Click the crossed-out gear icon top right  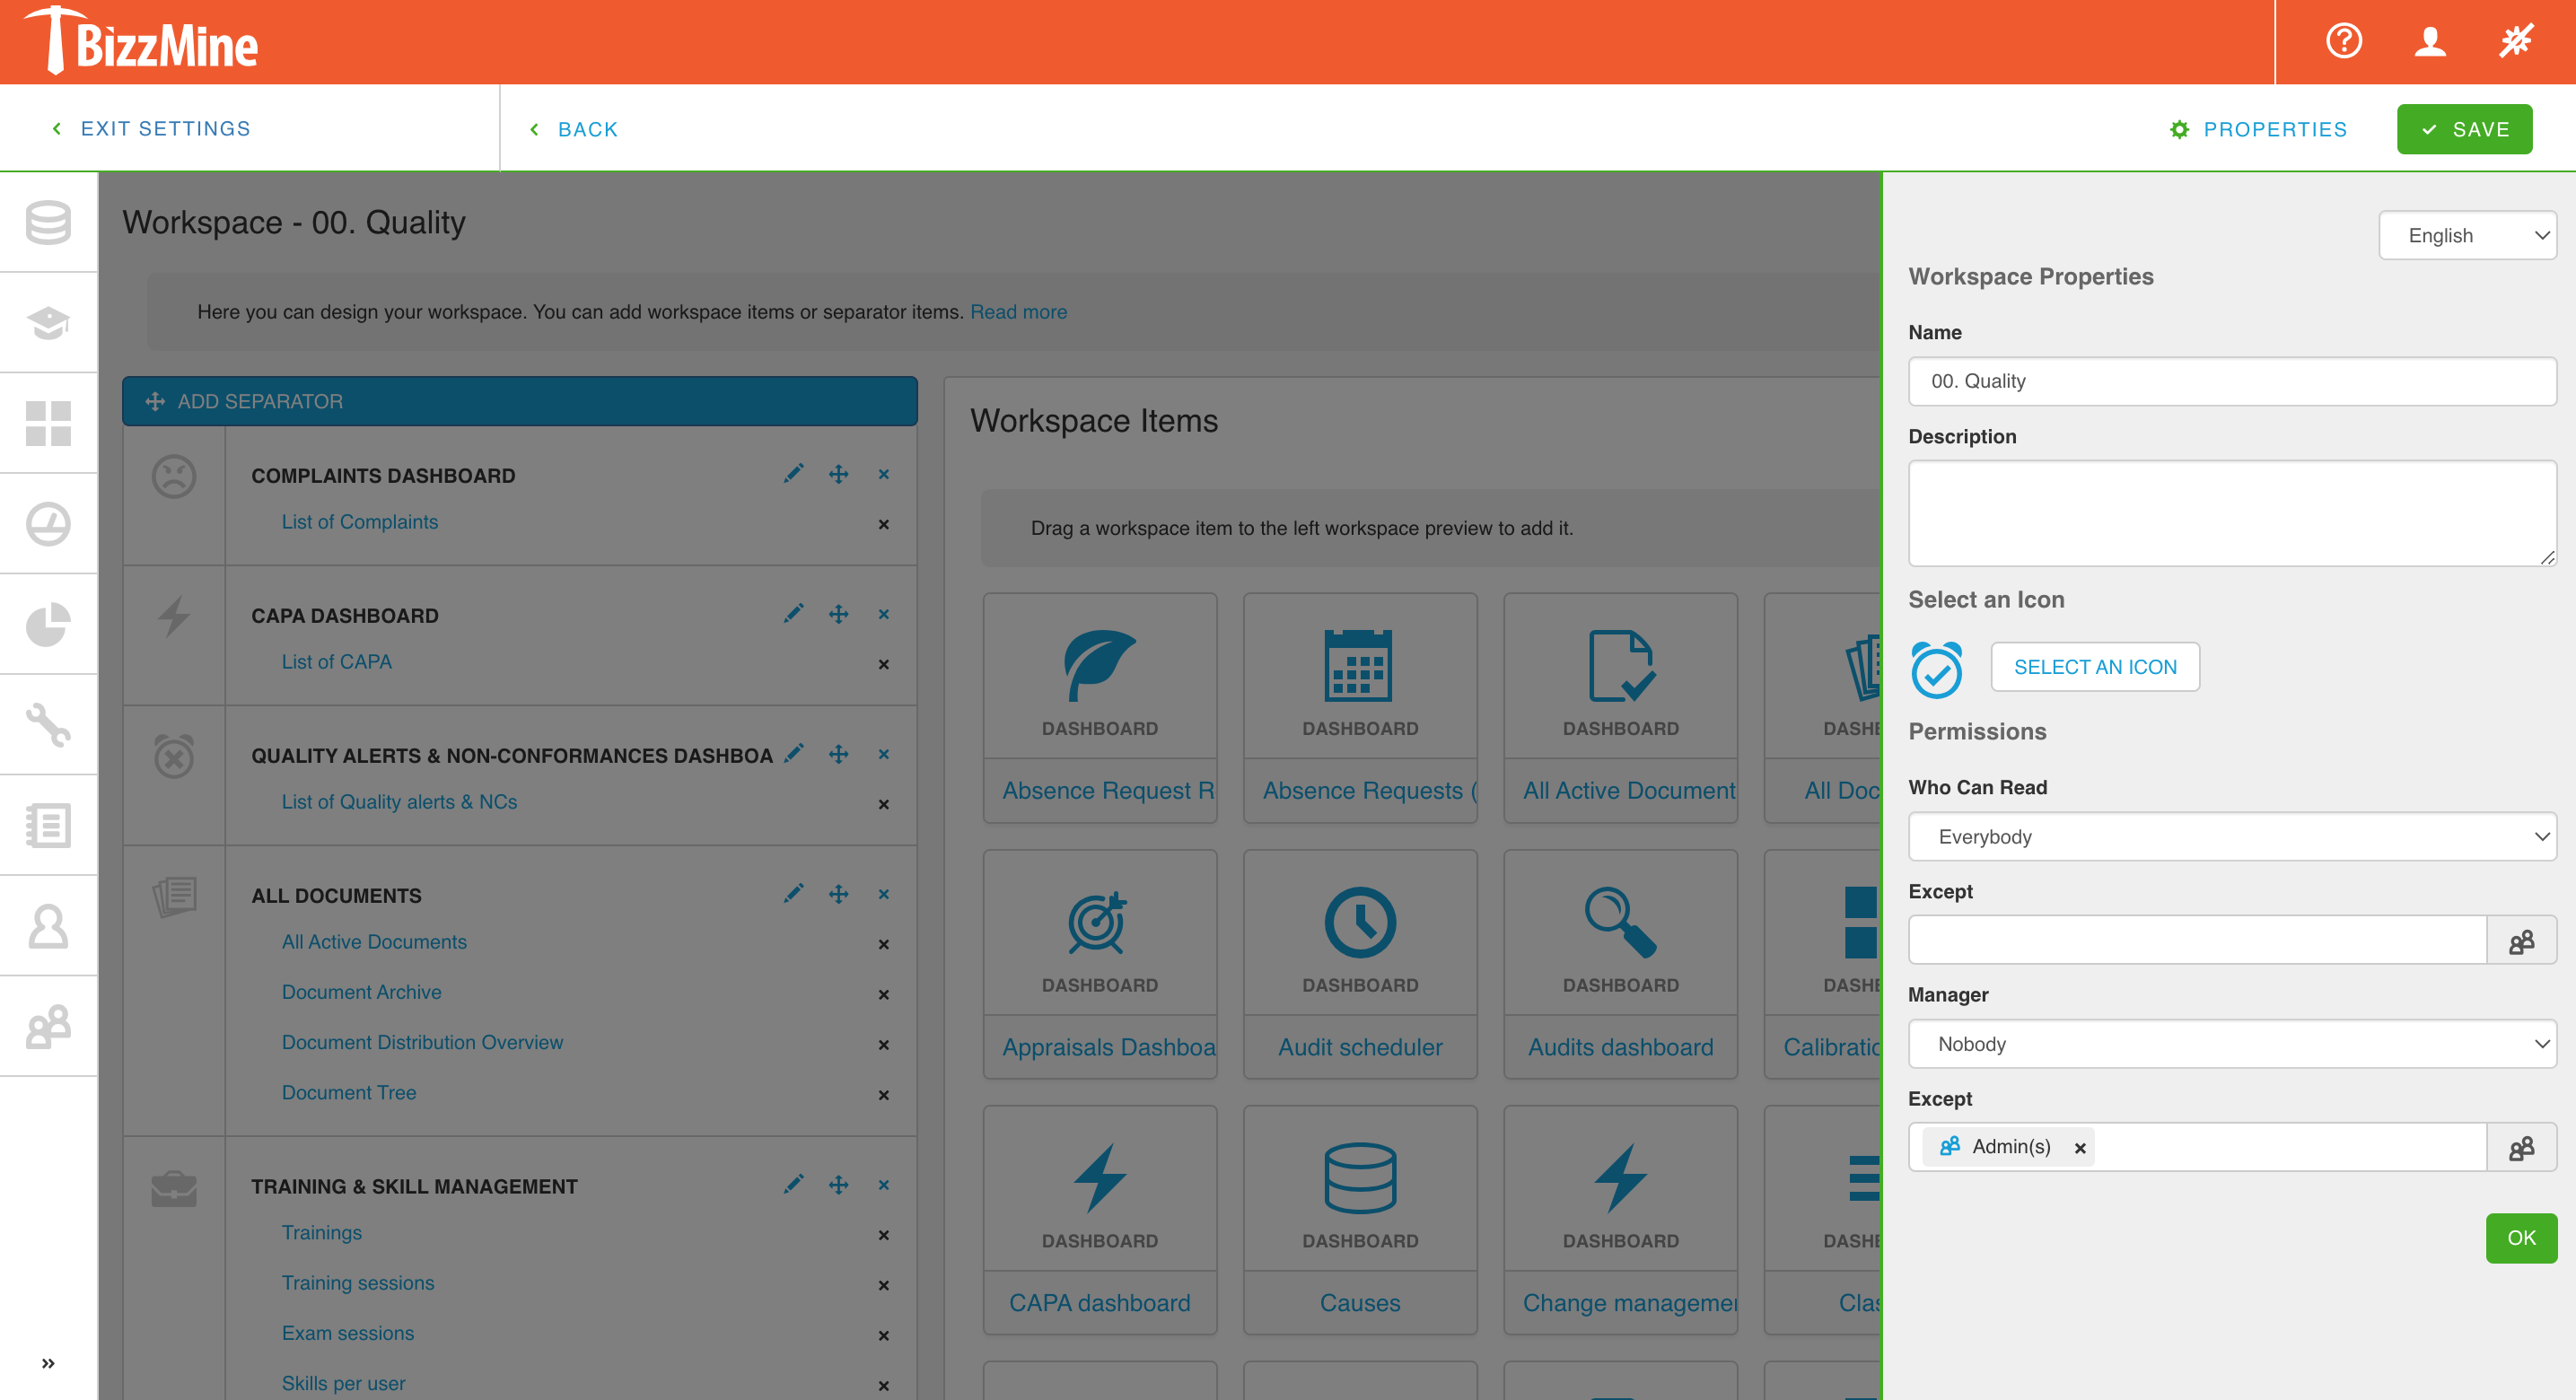pyautogui.click(x=2515, y=41)
